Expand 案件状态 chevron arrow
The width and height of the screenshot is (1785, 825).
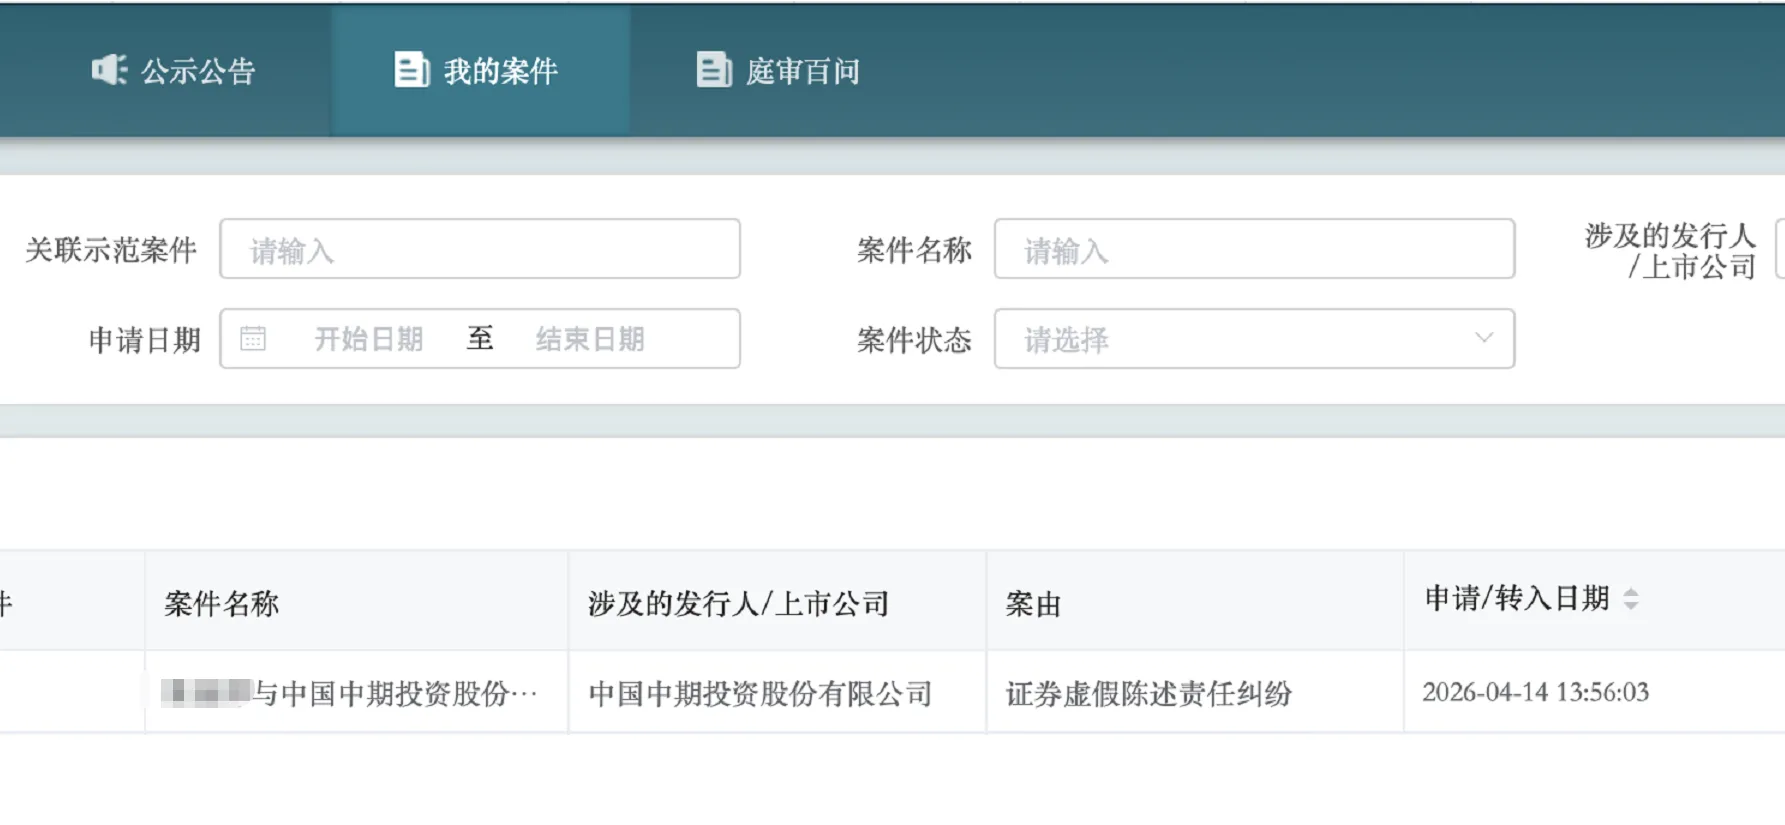click(x=1484, y=338)
